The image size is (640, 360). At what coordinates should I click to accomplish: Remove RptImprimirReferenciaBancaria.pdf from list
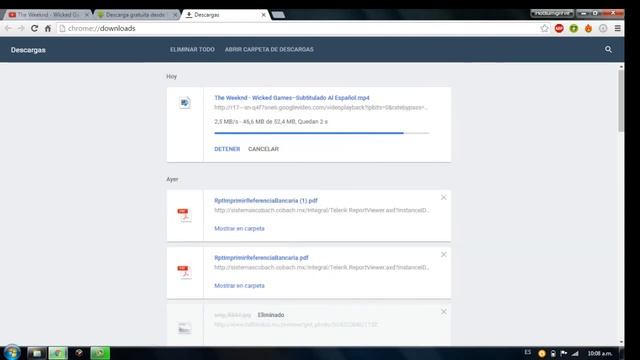(x=444, y=255)
